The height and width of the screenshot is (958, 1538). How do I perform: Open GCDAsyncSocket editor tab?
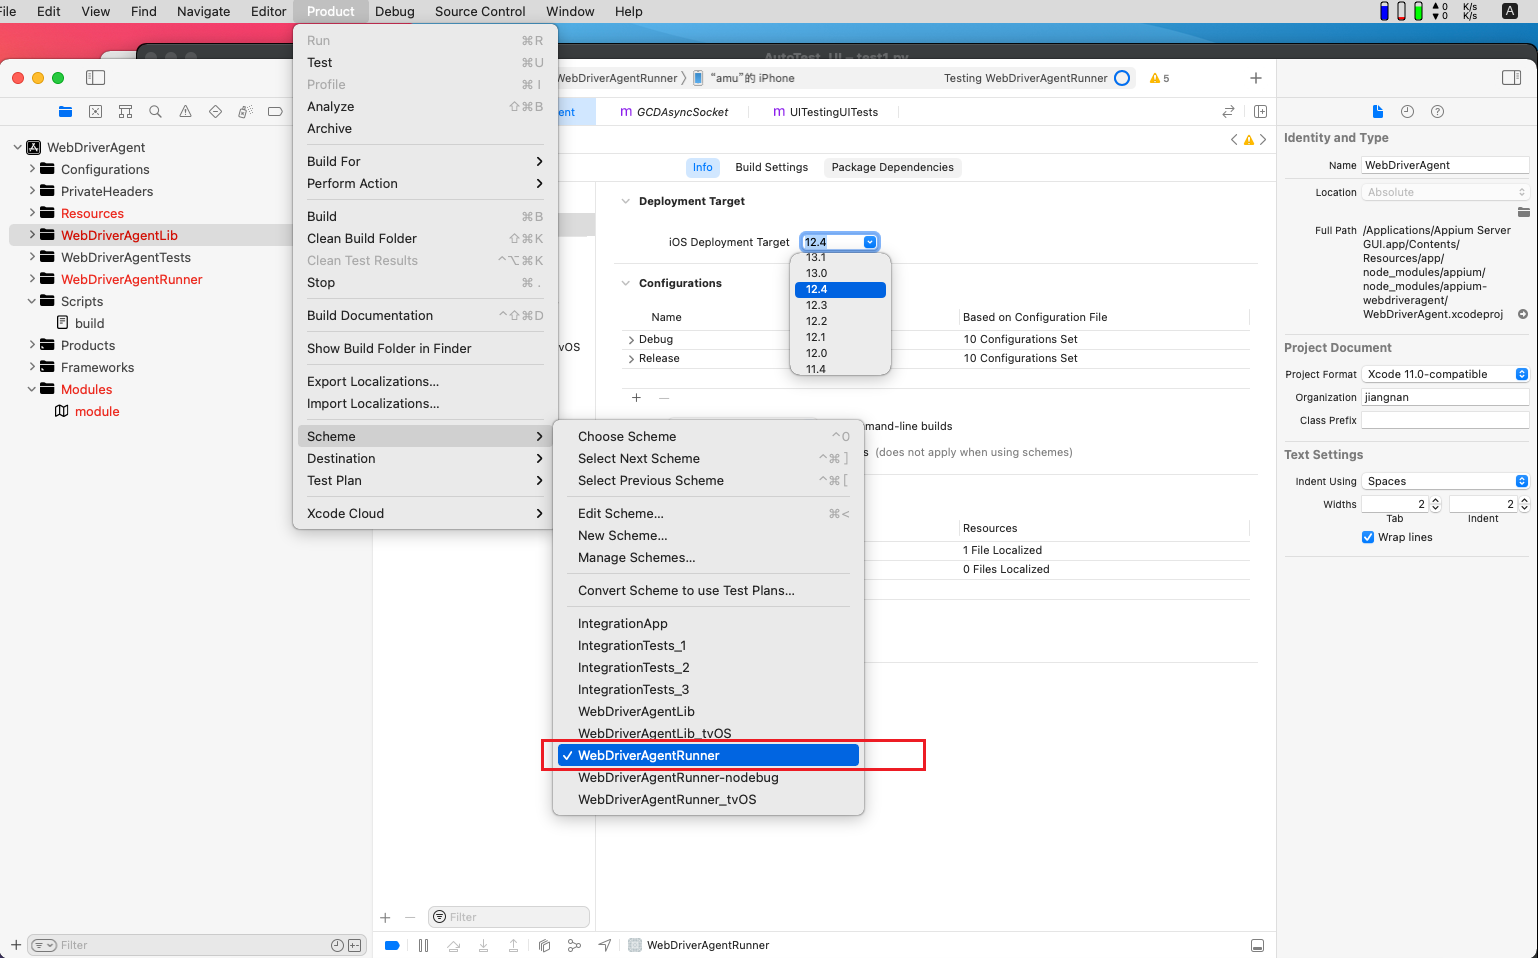click(x=674, y=112)
